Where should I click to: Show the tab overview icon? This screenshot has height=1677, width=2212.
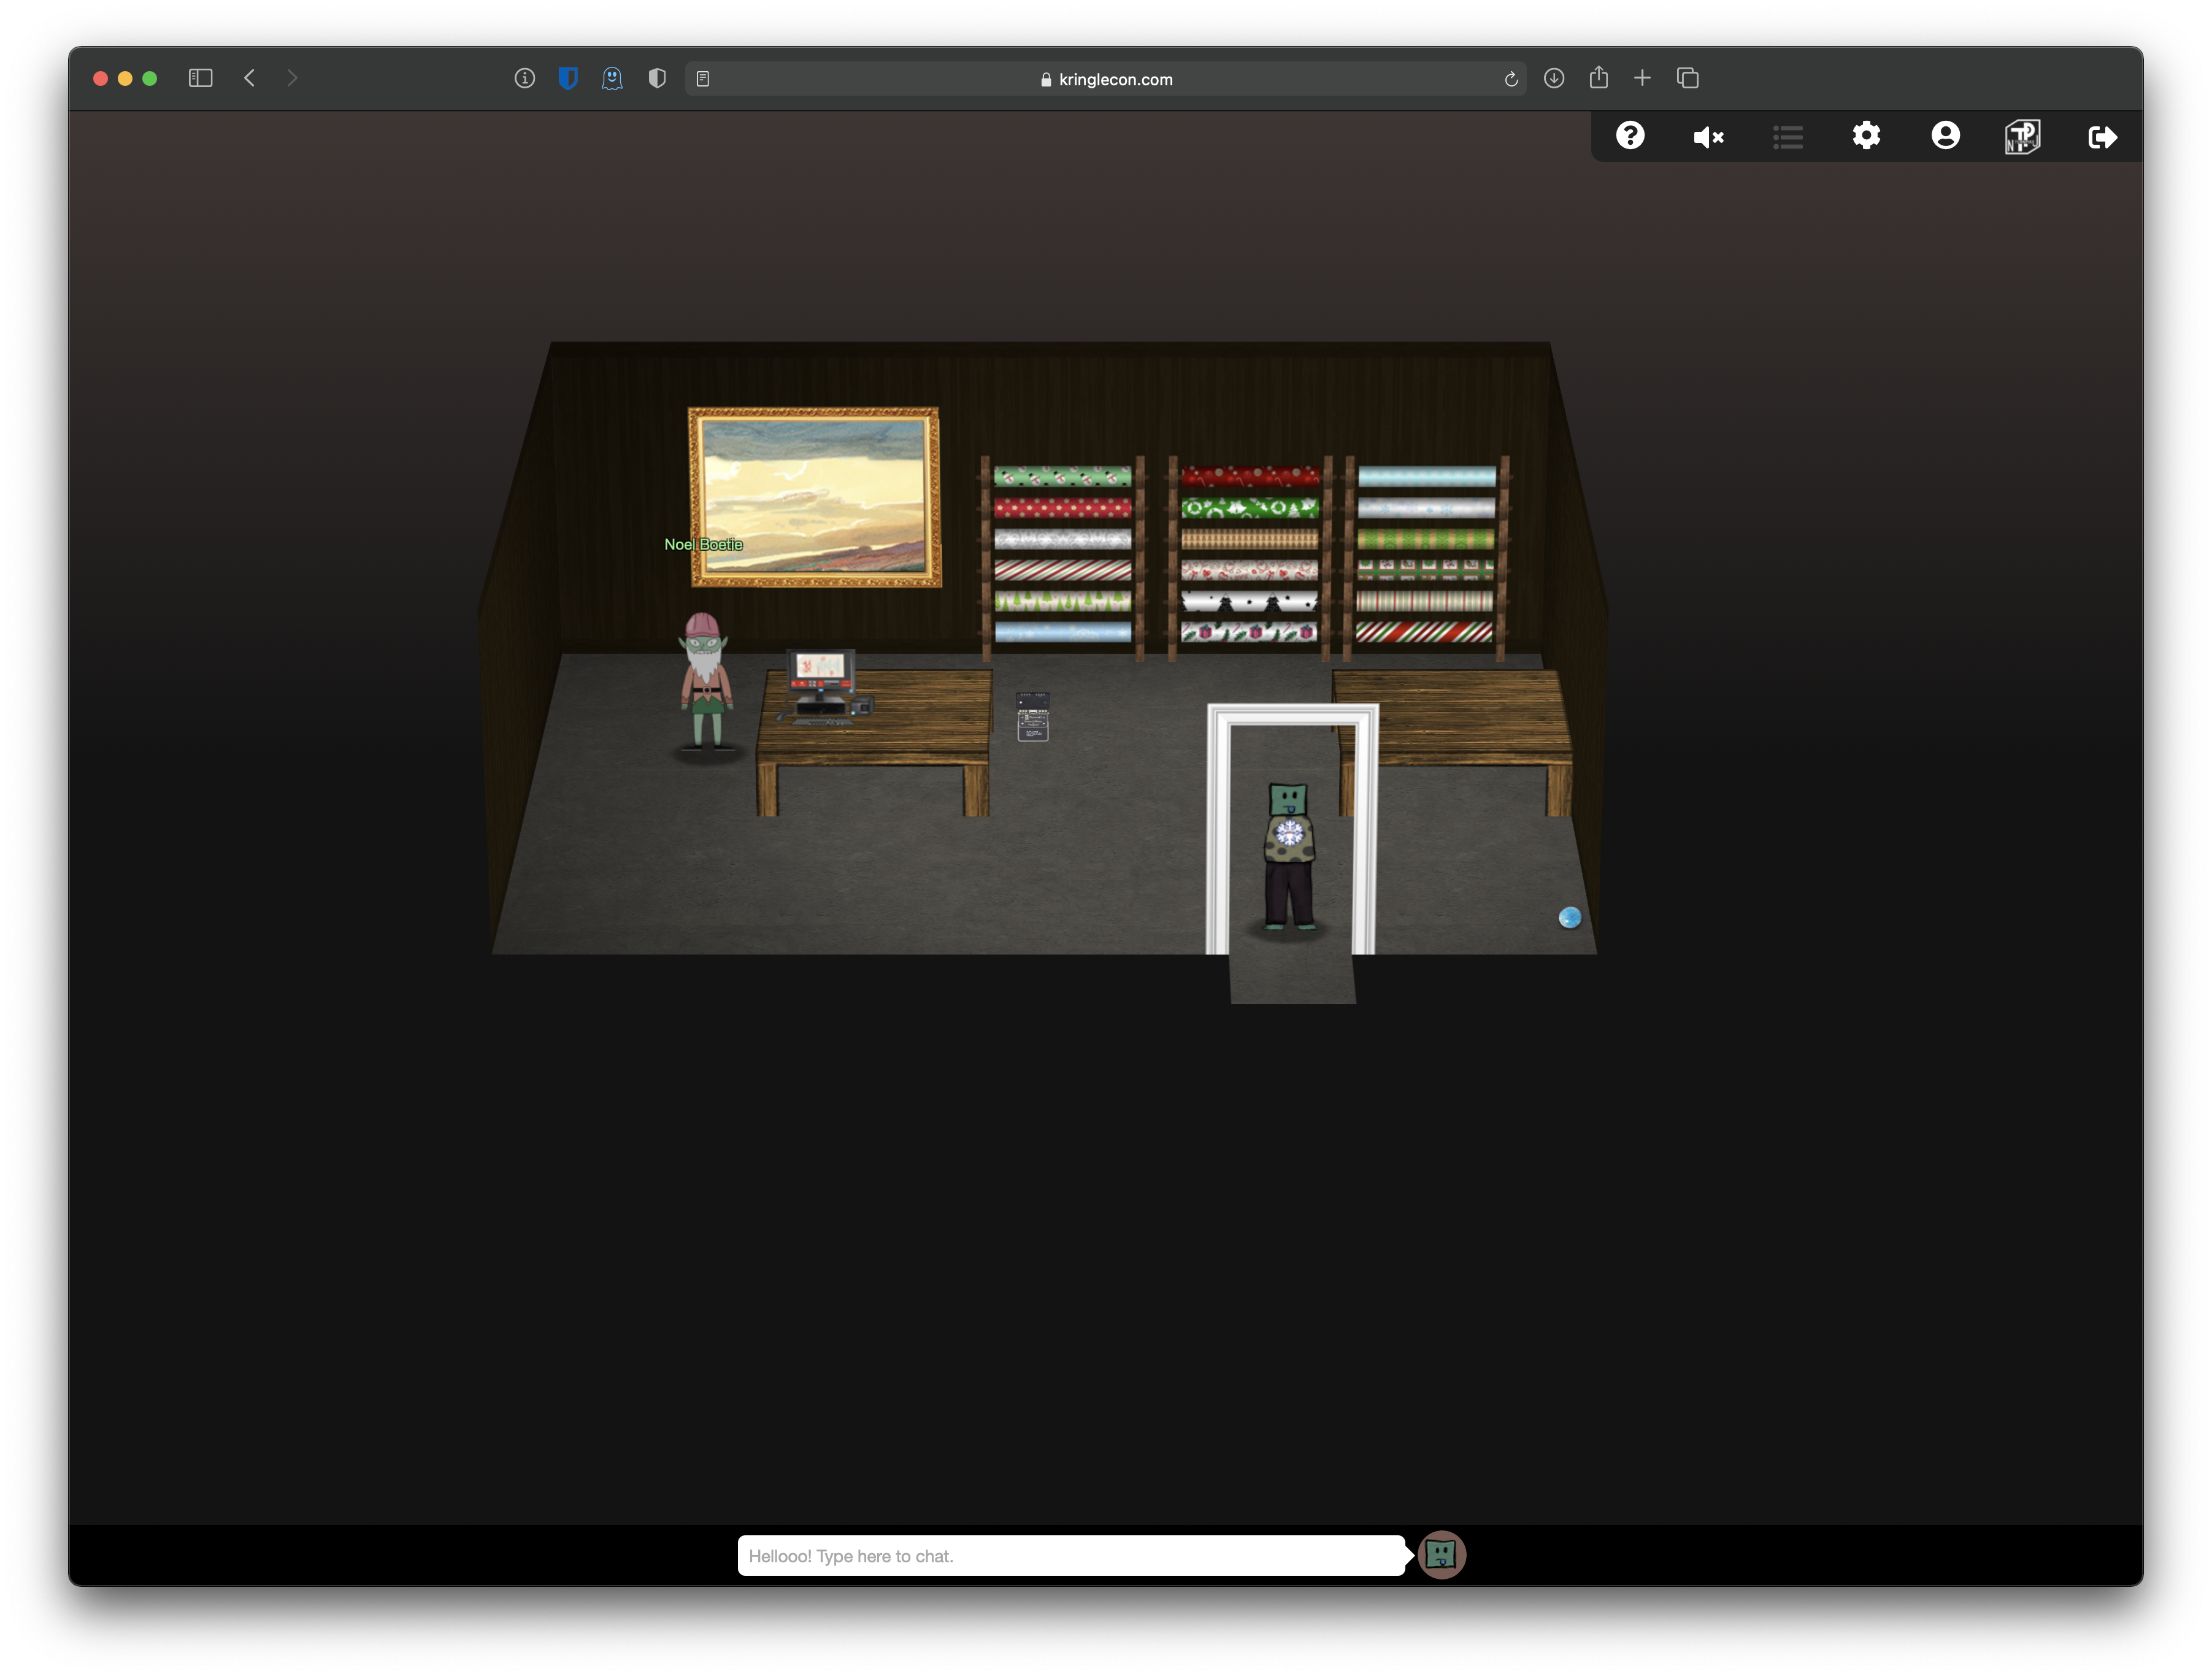1688,78
